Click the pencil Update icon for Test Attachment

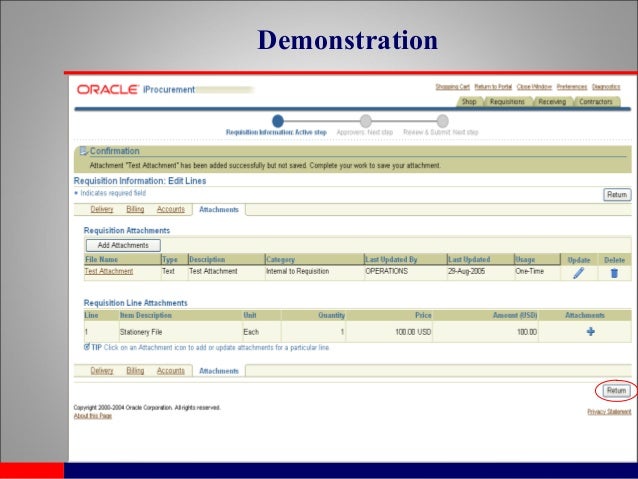[x=578, y=272]
